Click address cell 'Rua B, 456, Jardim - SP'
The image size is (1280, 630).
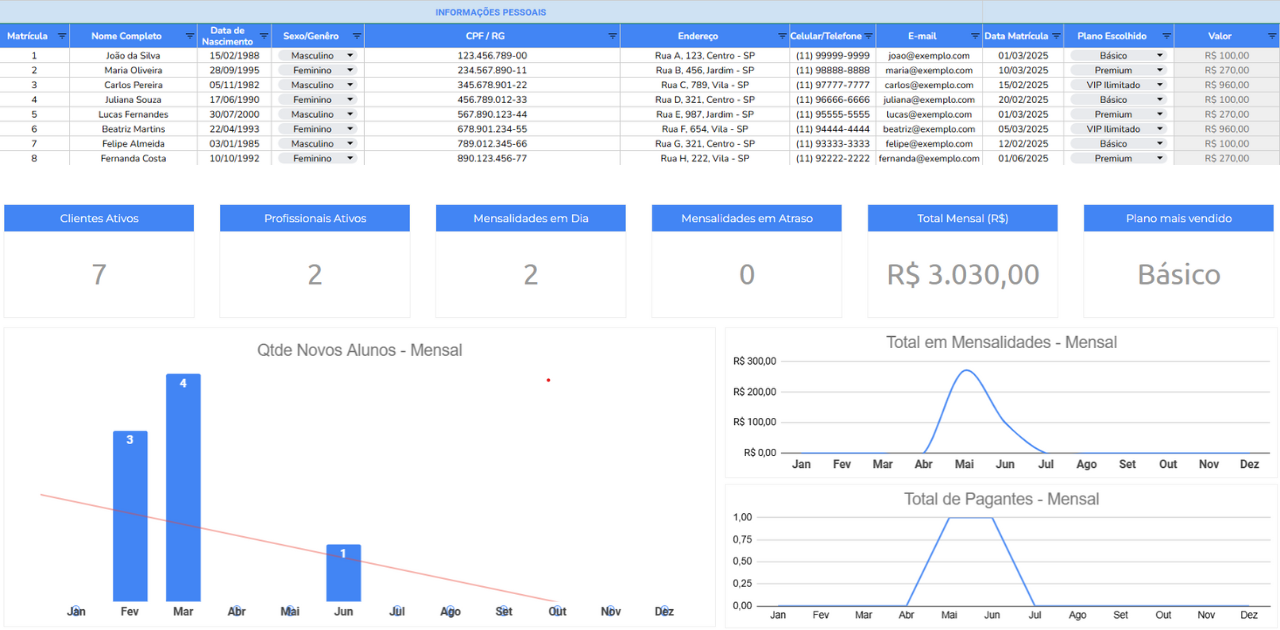point(705,70)
